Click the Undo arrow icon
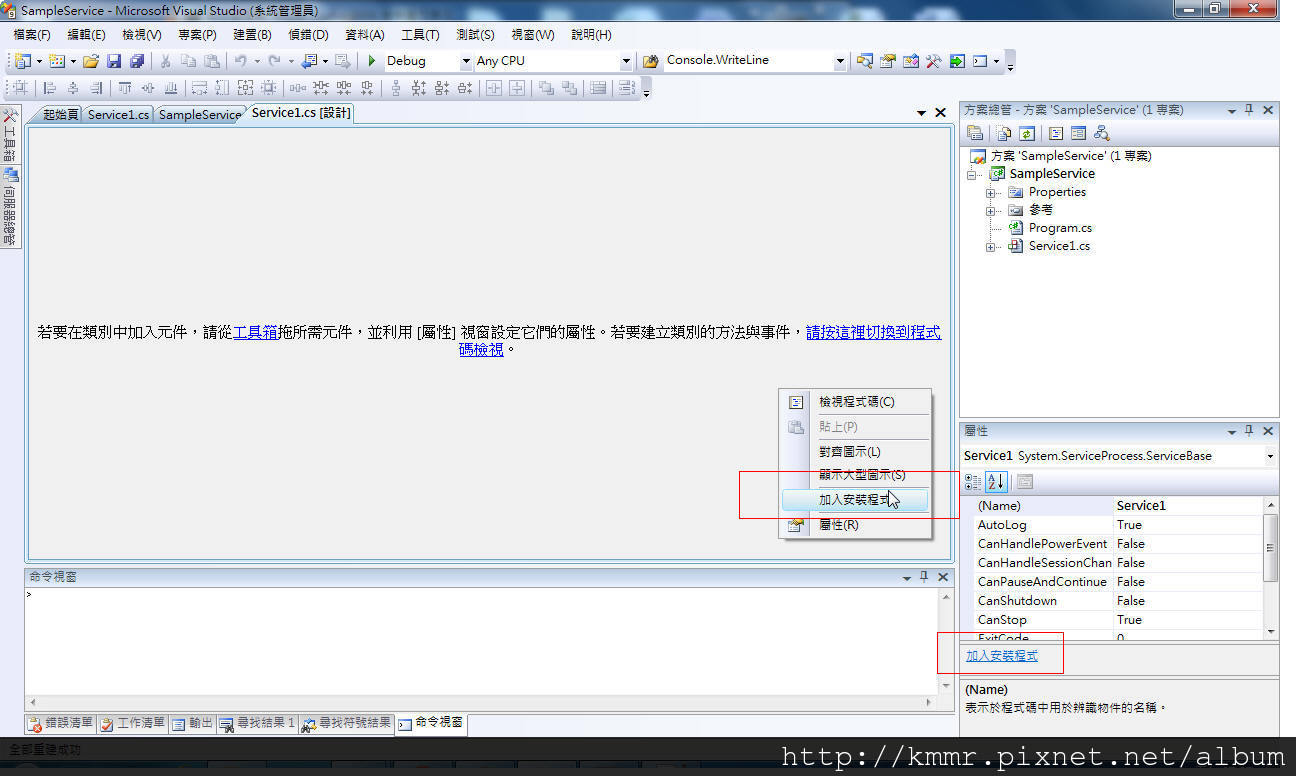Screen dimensions: 1296x776 coord(240,61)
